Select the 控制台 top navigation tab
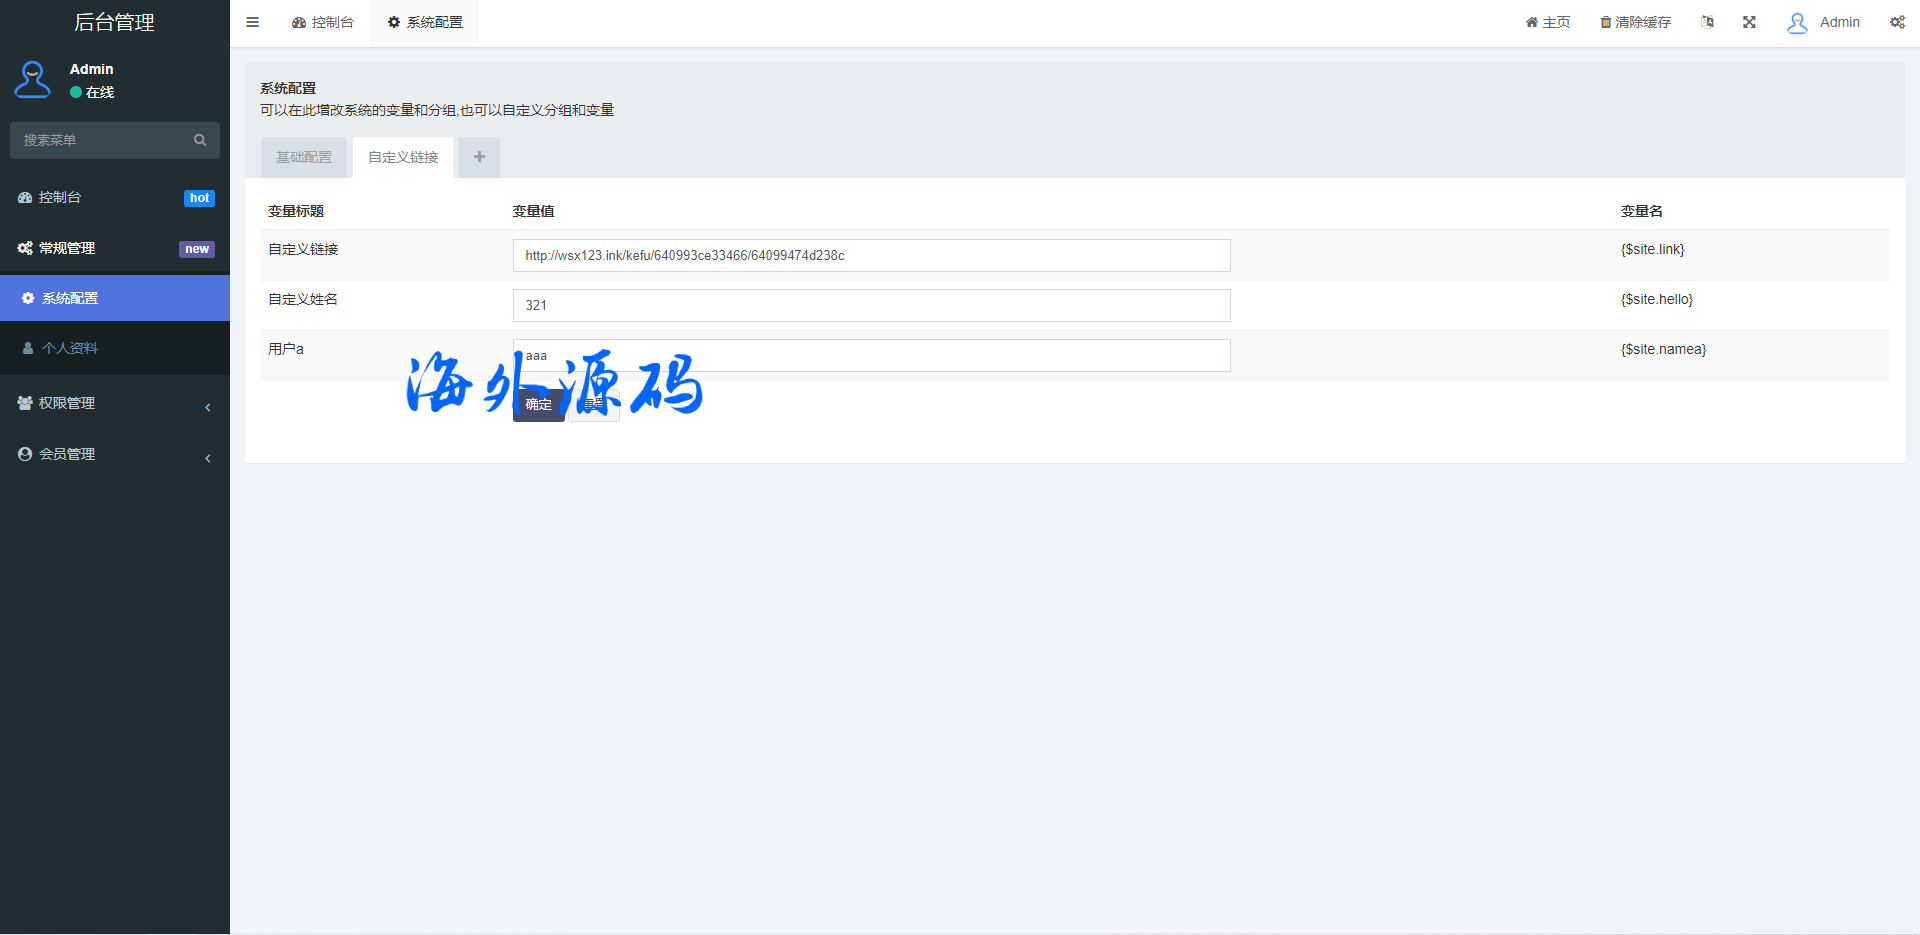Screen dimensions: 1920x935 click(x=323, y=22)
